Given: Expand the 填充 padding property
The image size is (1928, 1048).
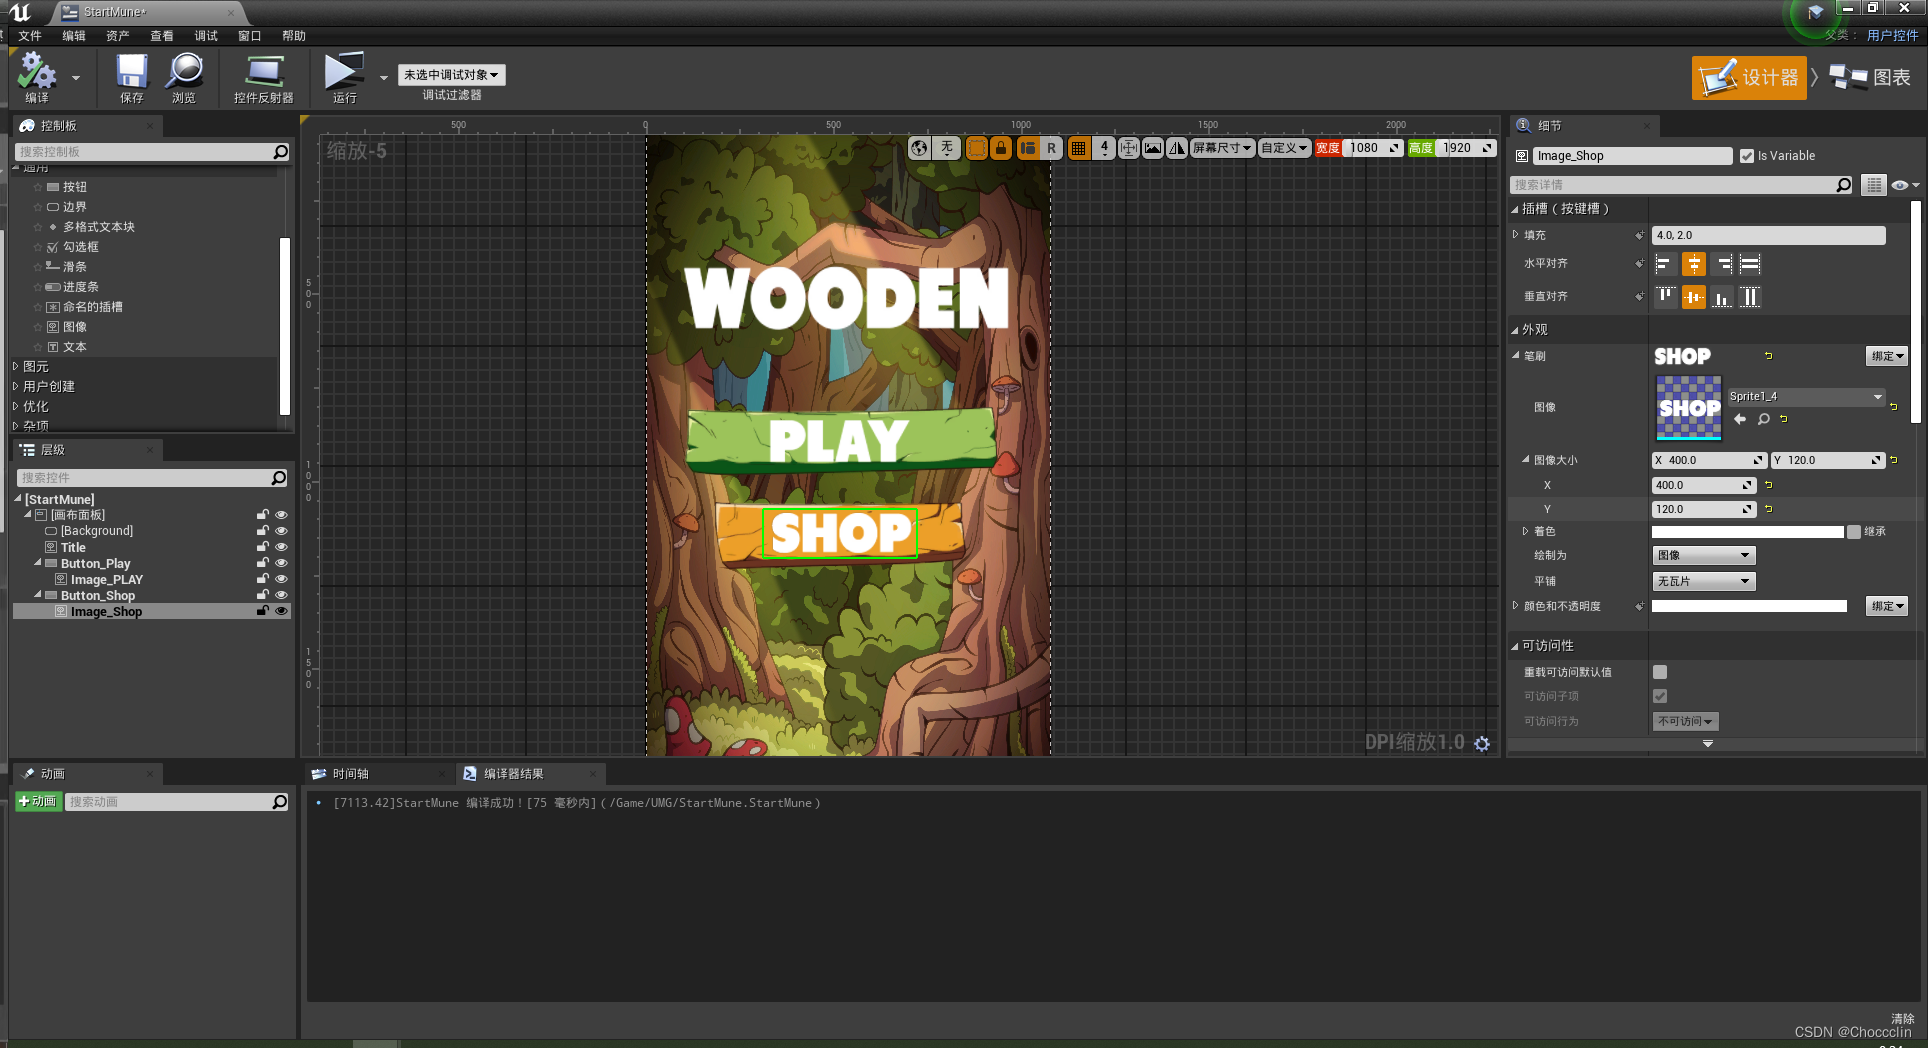Looking at the screenshot, I should click(x=1516, y=235).
